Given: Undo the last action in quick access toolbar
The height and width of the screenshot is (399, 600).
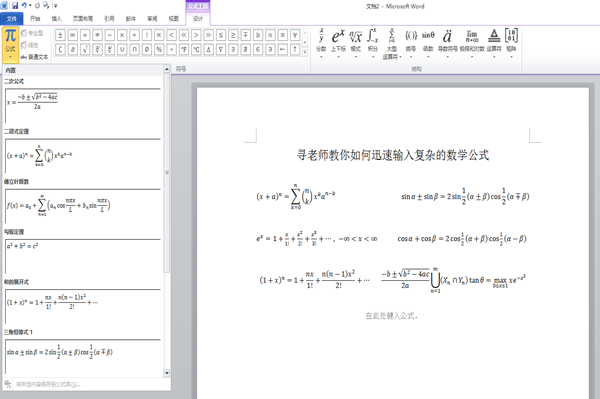Looking at the screenshot, I should [24, 5].
